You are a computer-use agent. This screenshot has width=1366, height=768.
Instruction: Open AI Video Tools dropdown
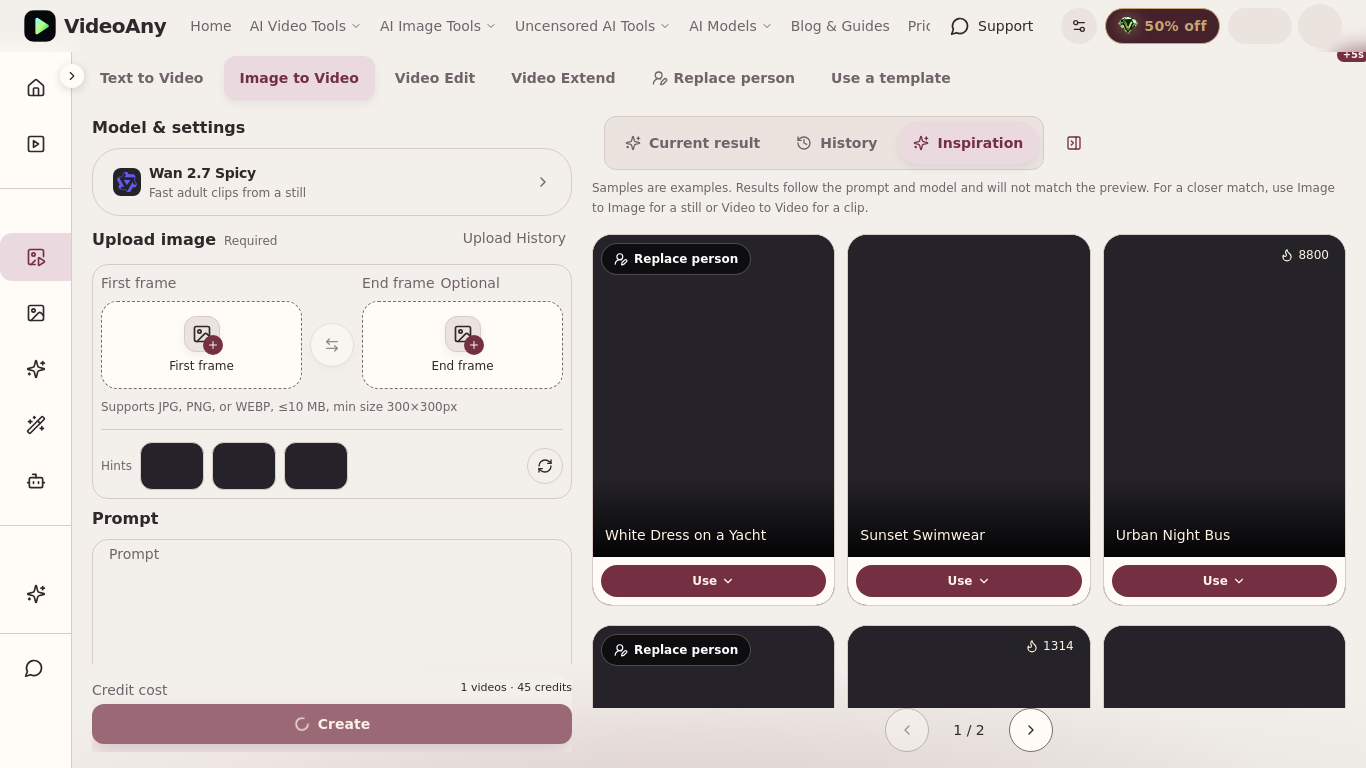305,26
